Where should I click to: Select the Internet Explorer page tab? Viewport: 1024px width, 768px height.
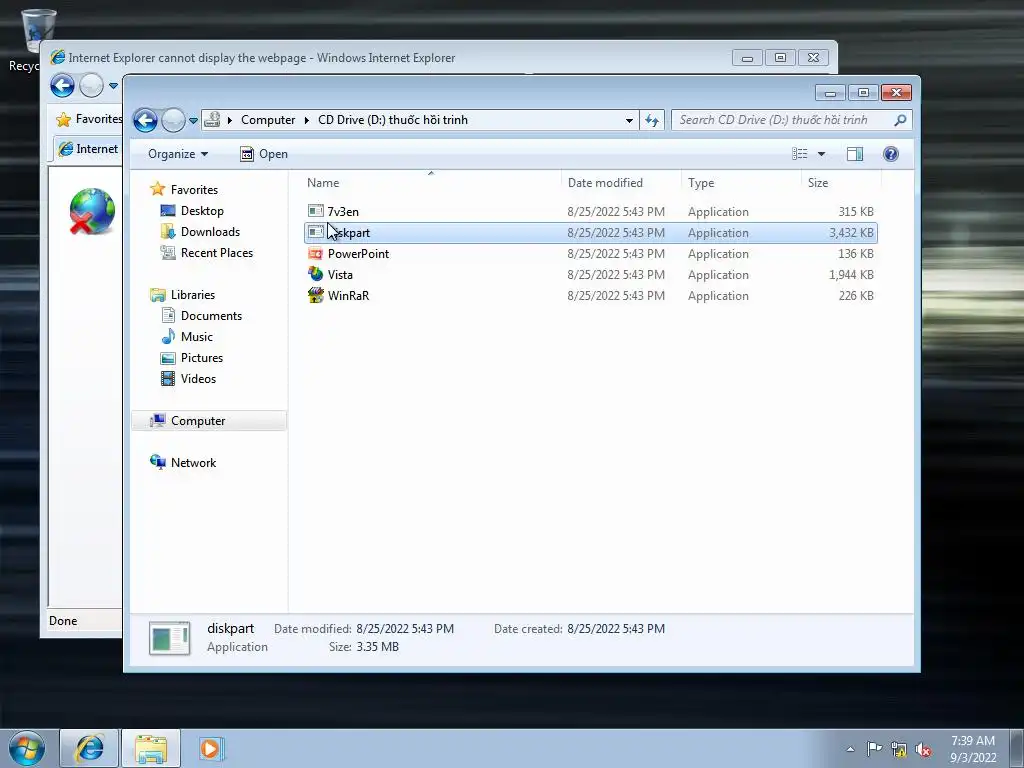pos(88,149)
